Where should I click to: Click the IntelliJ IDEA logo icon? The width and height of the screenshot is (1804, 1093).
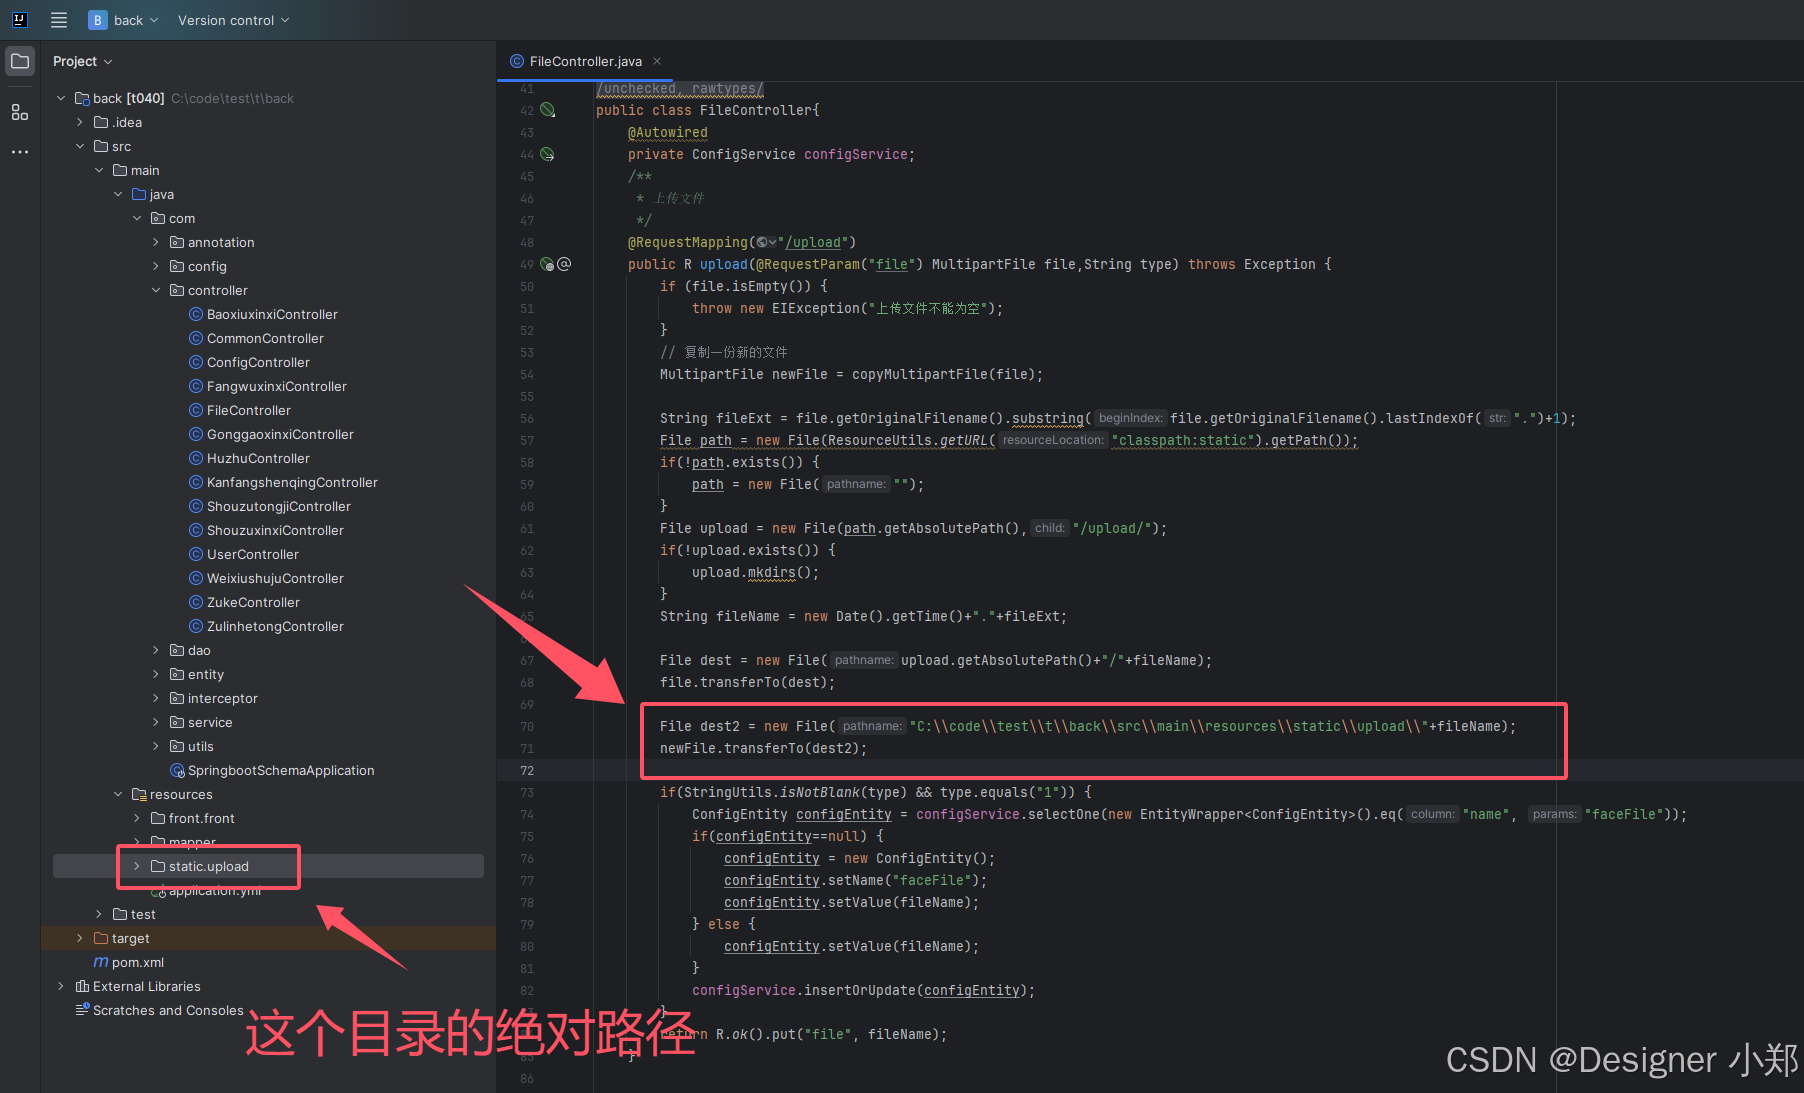[x=19, y=20]
